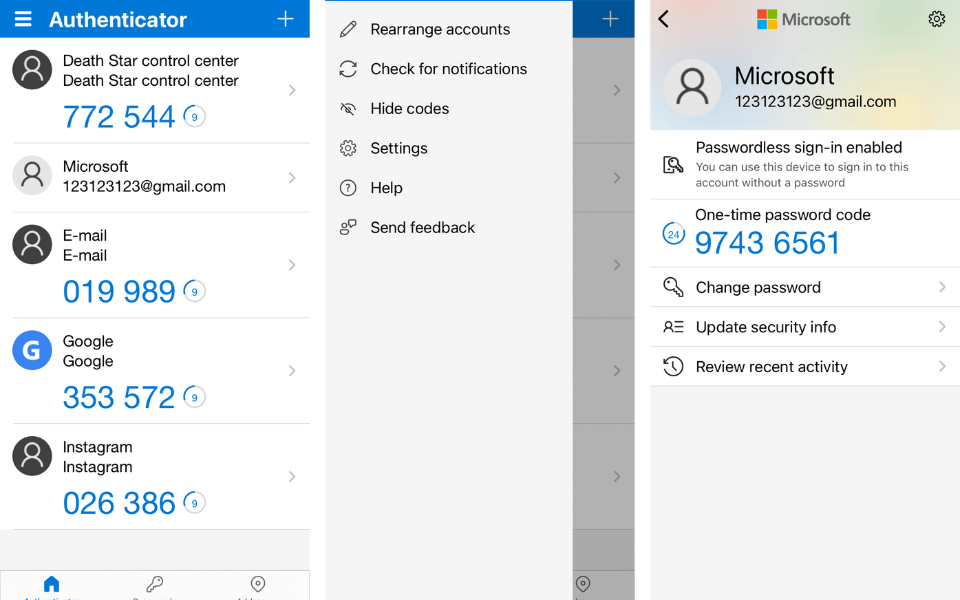
Task: Click the 24-second countdown timer circle
Action: click(673, 234)
